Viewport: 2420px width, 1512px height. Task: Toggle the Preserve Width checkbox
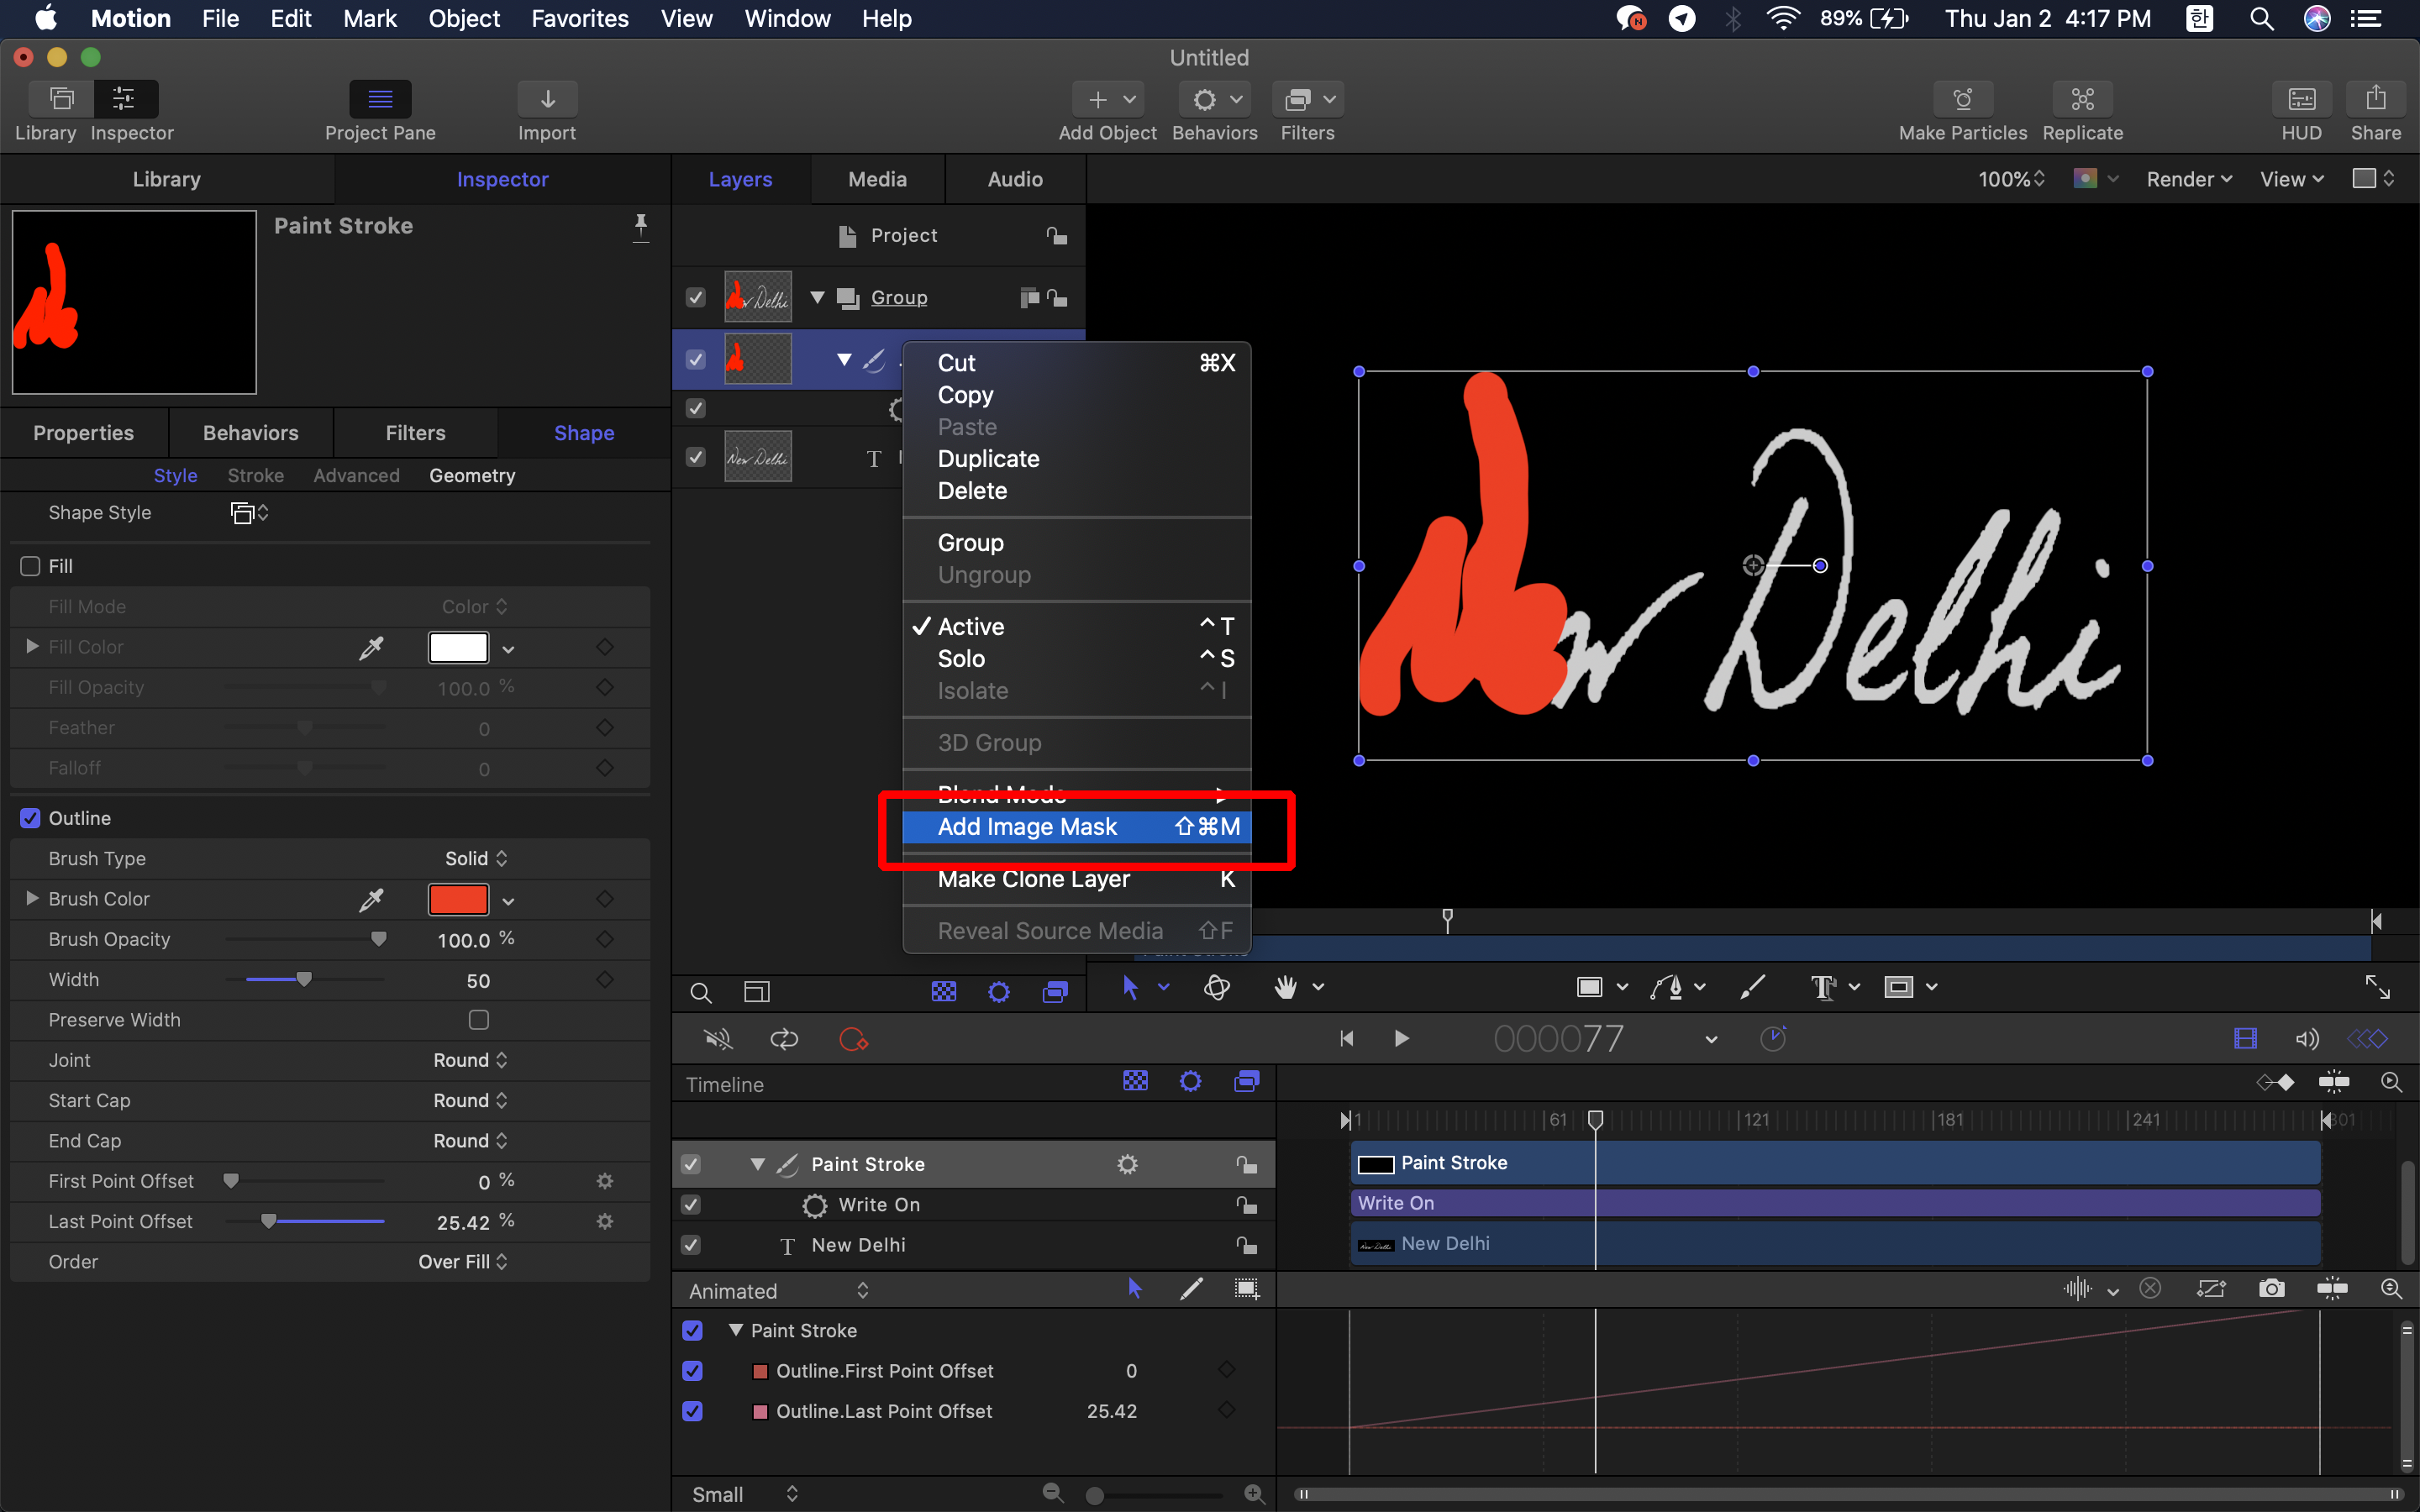tap(479, 1020)
